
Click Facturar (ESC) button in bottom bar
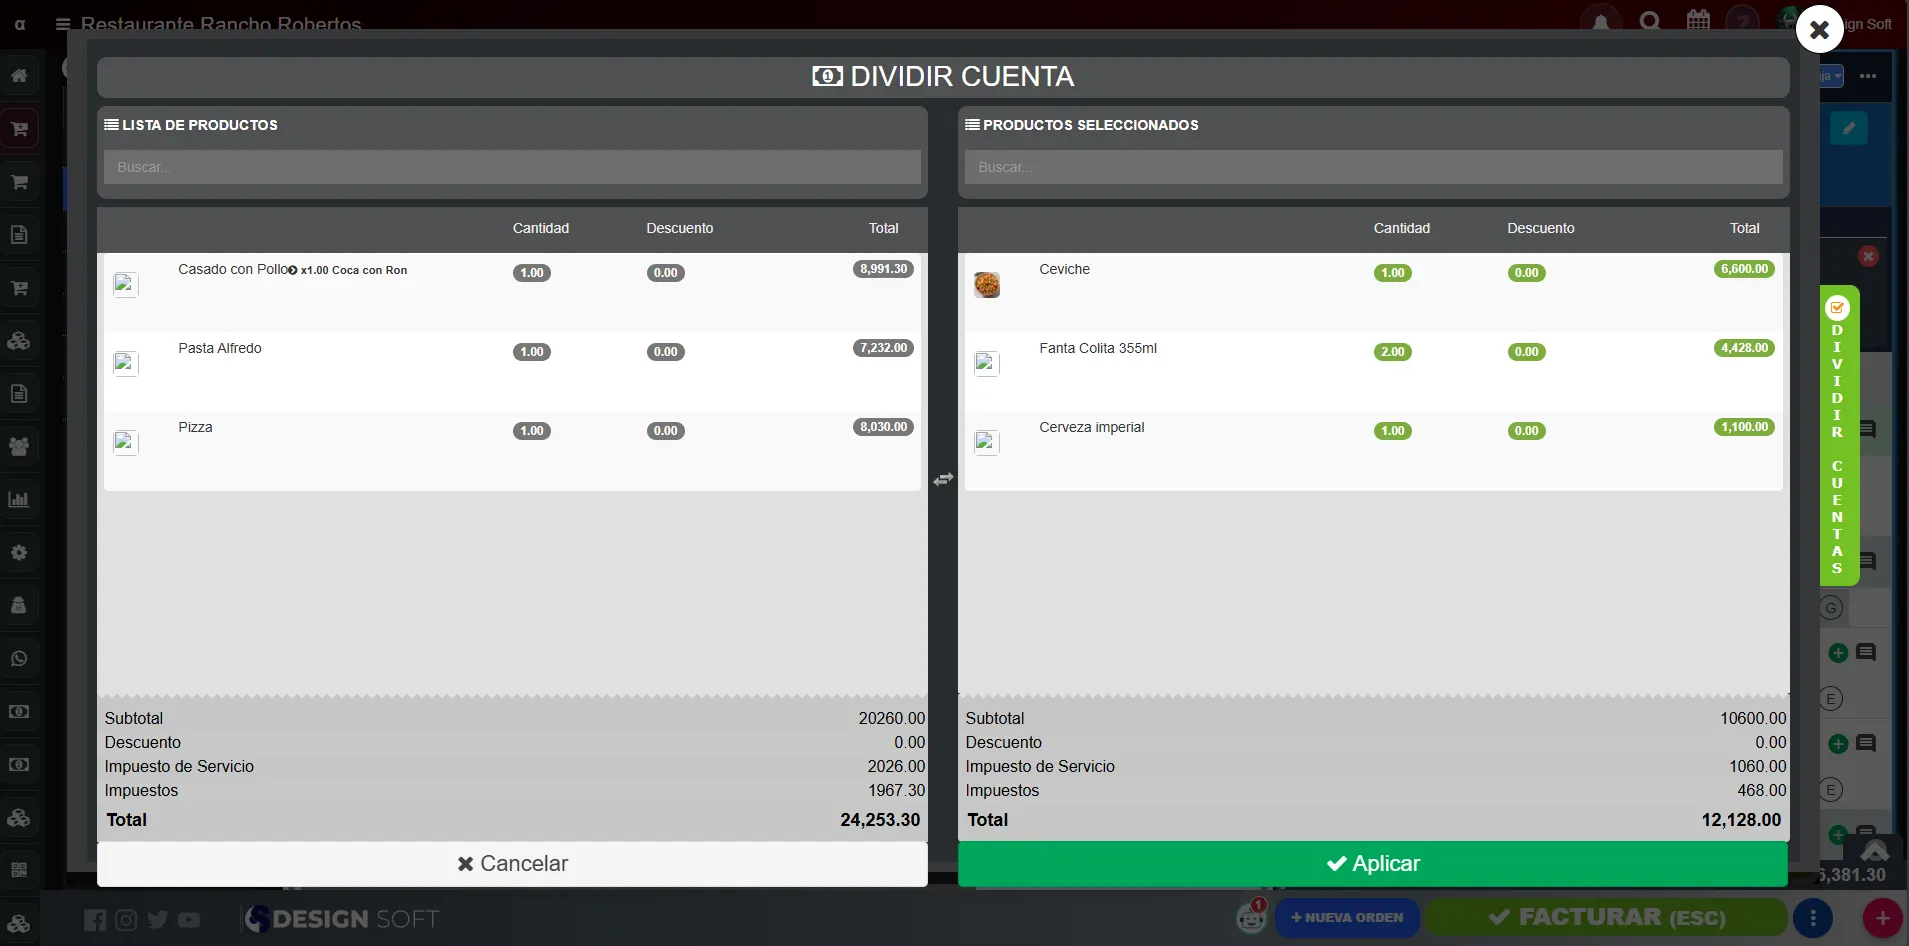point(1606,918)
